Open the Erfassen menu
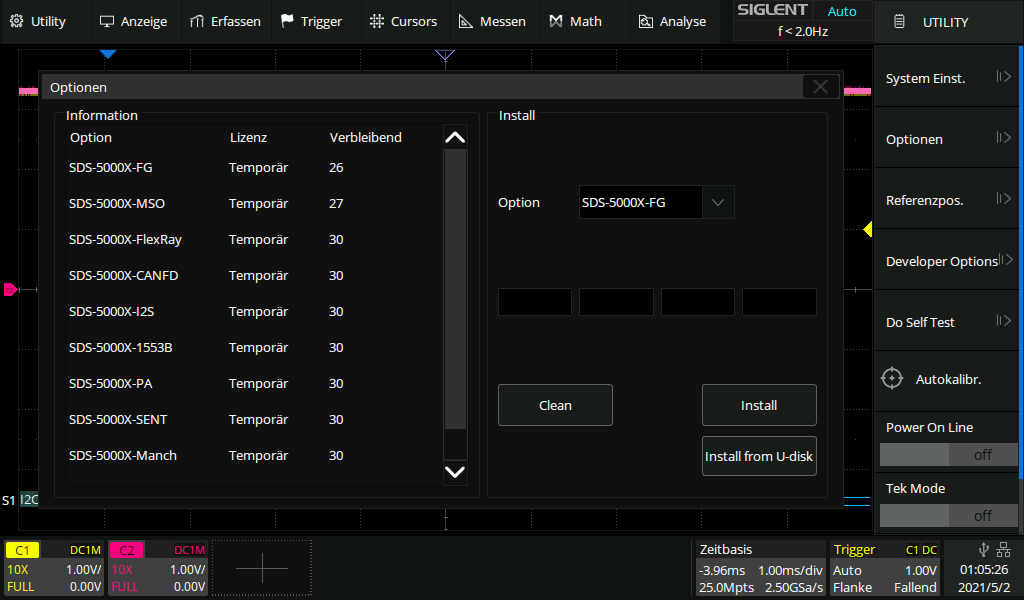1024x600 pixels. coord(225,22)
